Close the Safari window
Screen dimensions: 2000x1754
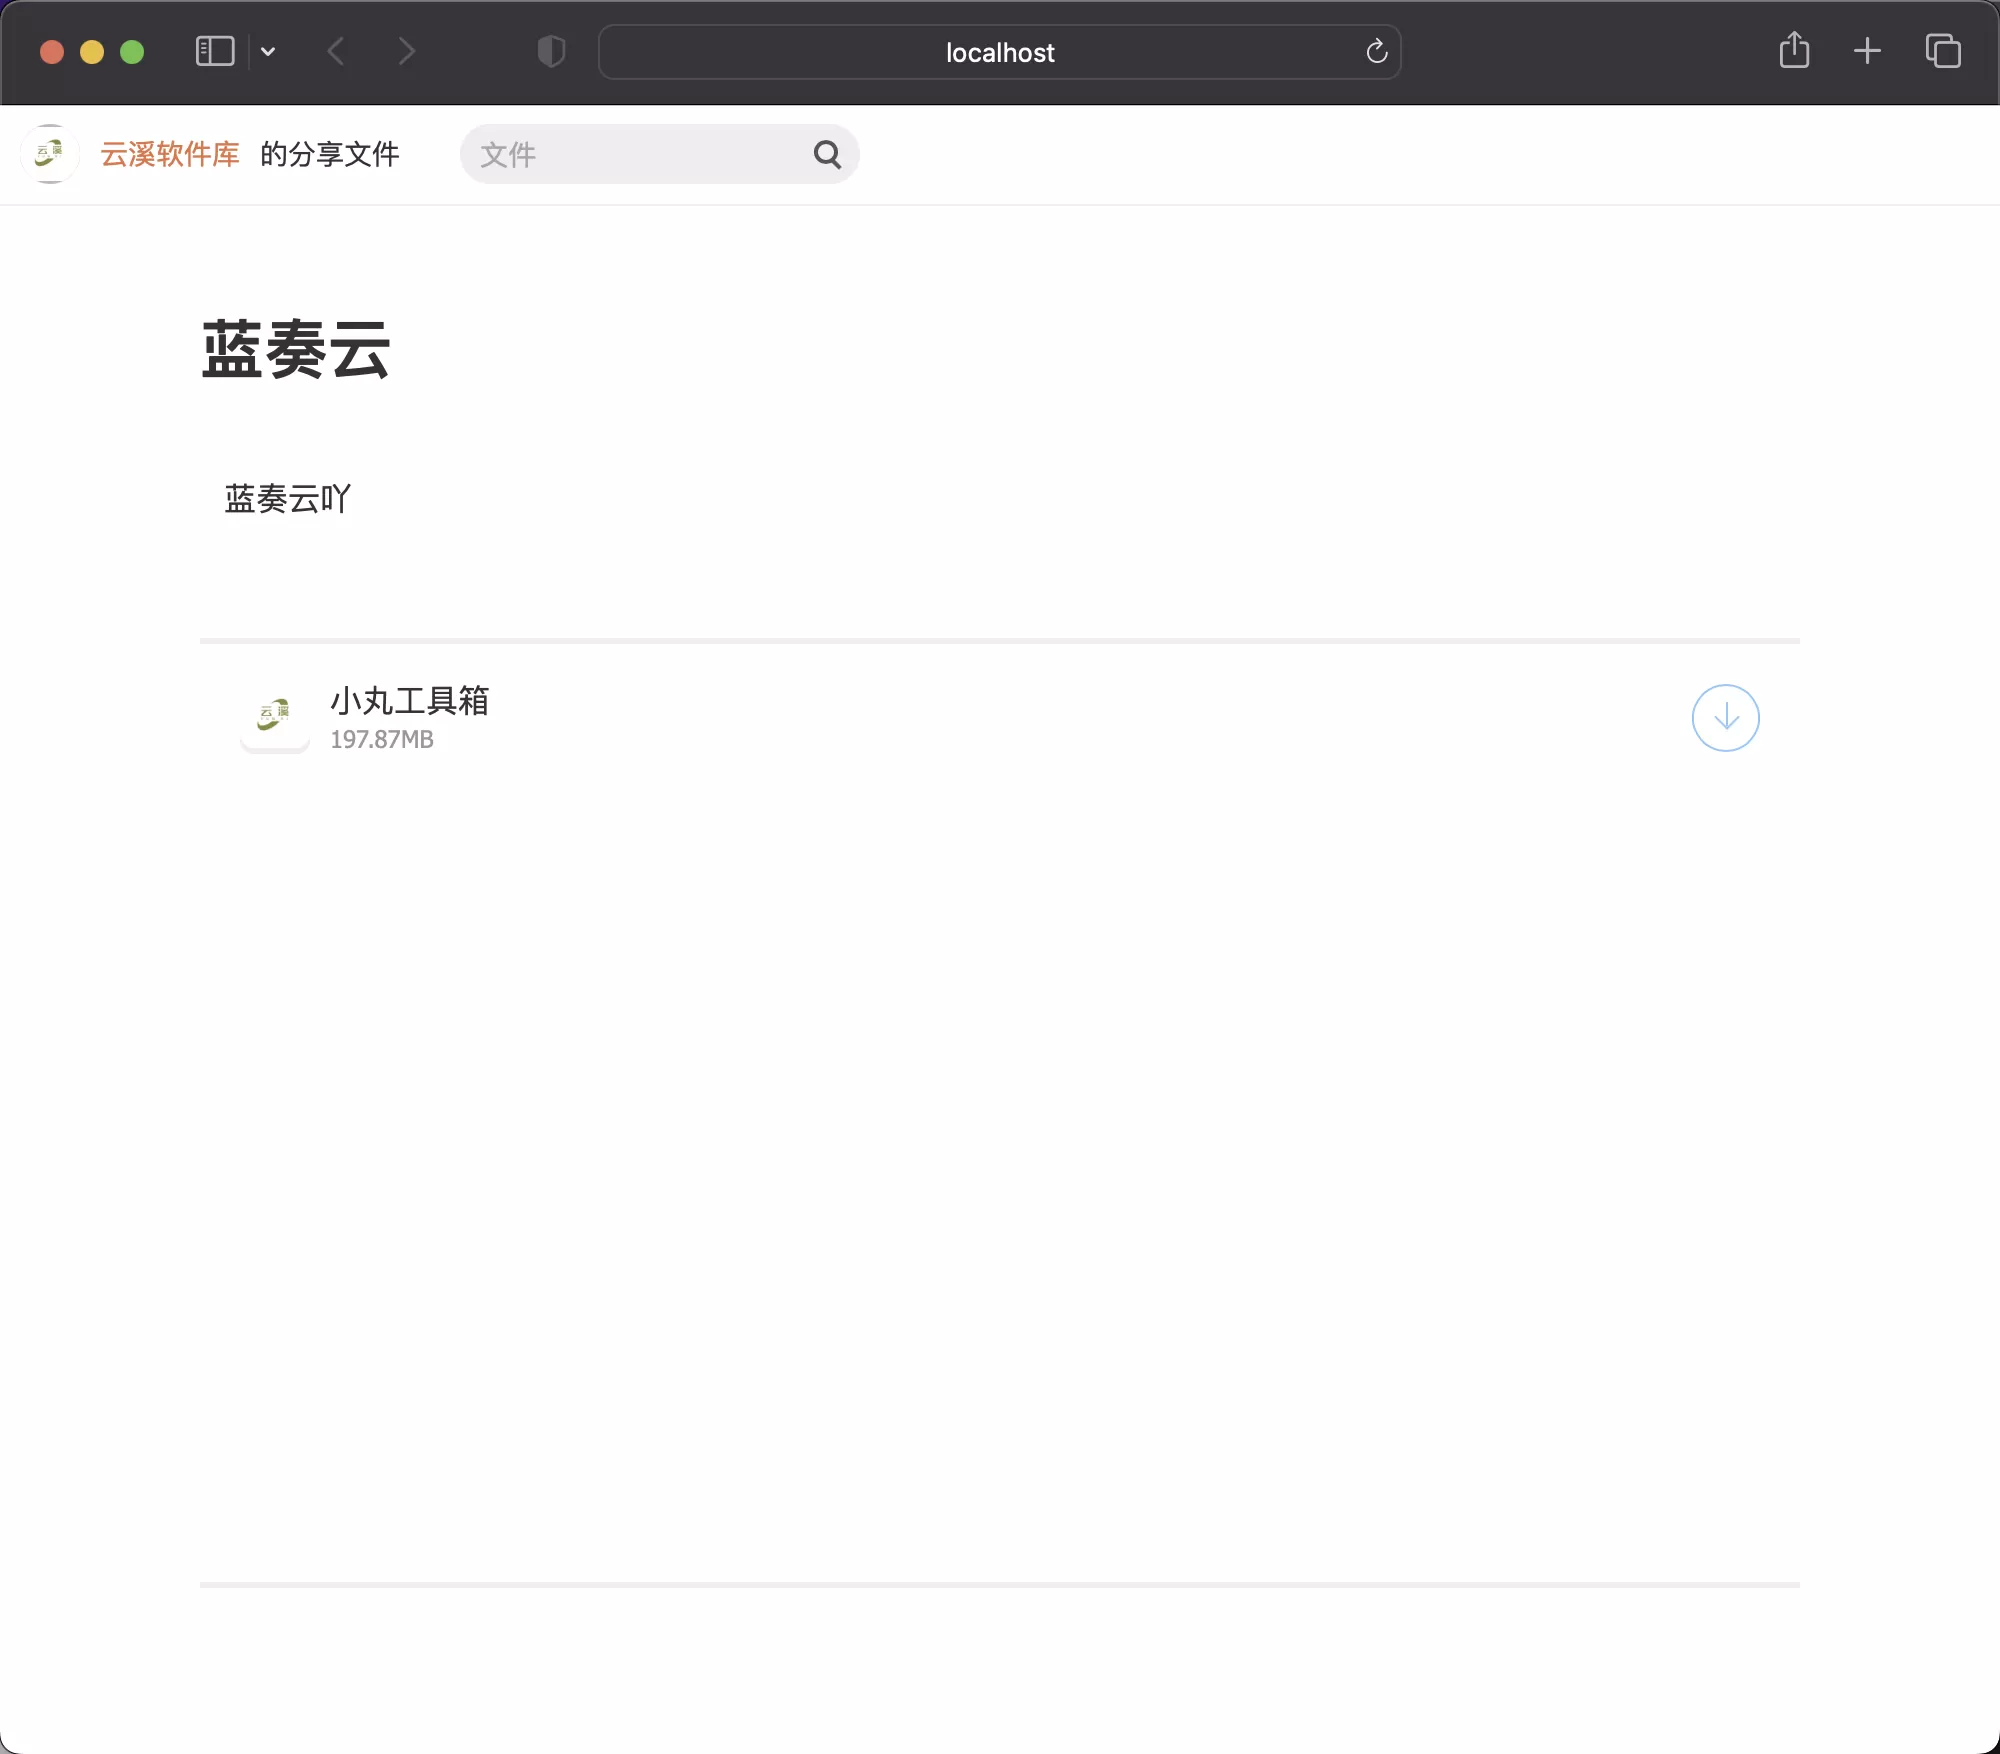point(52,52)
